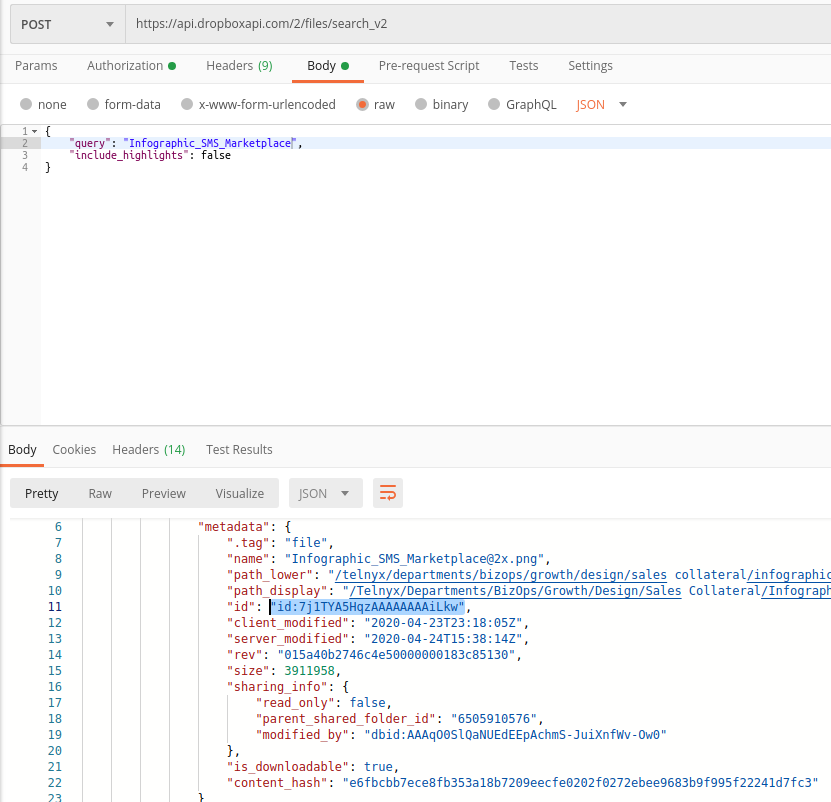Open the Pre-request Script tab
831x802 pixels.
(x=429, y=66)
